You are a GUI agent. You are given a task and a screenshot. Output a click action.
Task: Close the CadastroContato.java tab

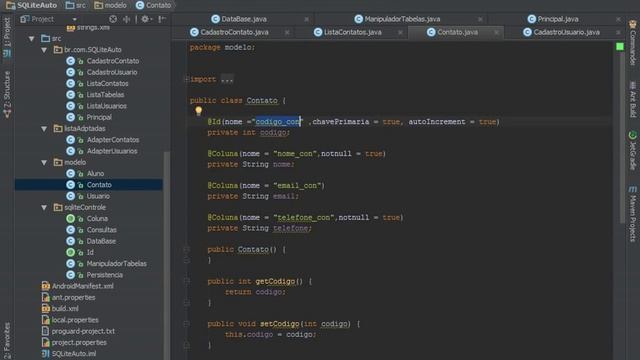coord(287,32)
